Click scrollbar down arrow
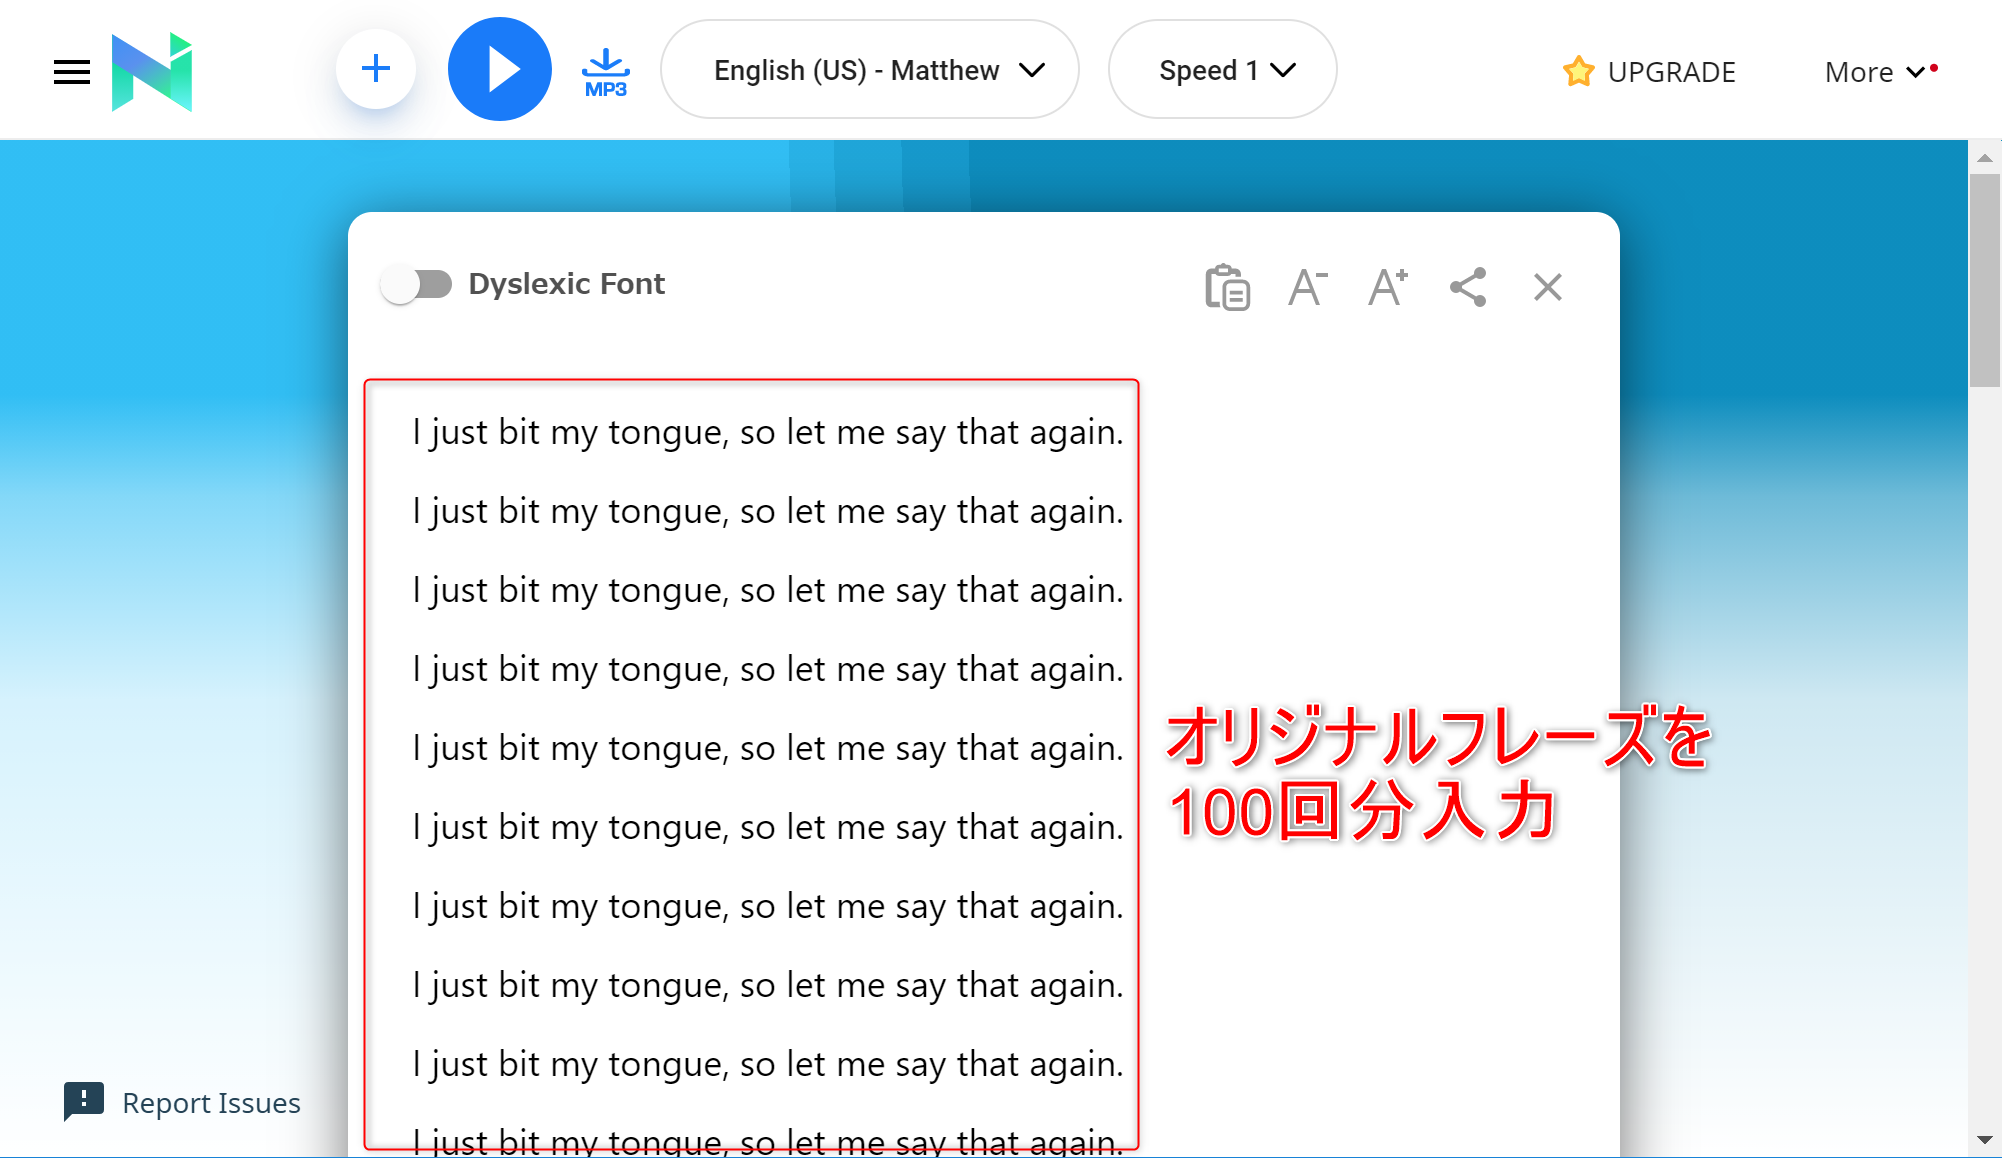This screenshot has width=2002, height=1158. [x=1985, y=1140]
